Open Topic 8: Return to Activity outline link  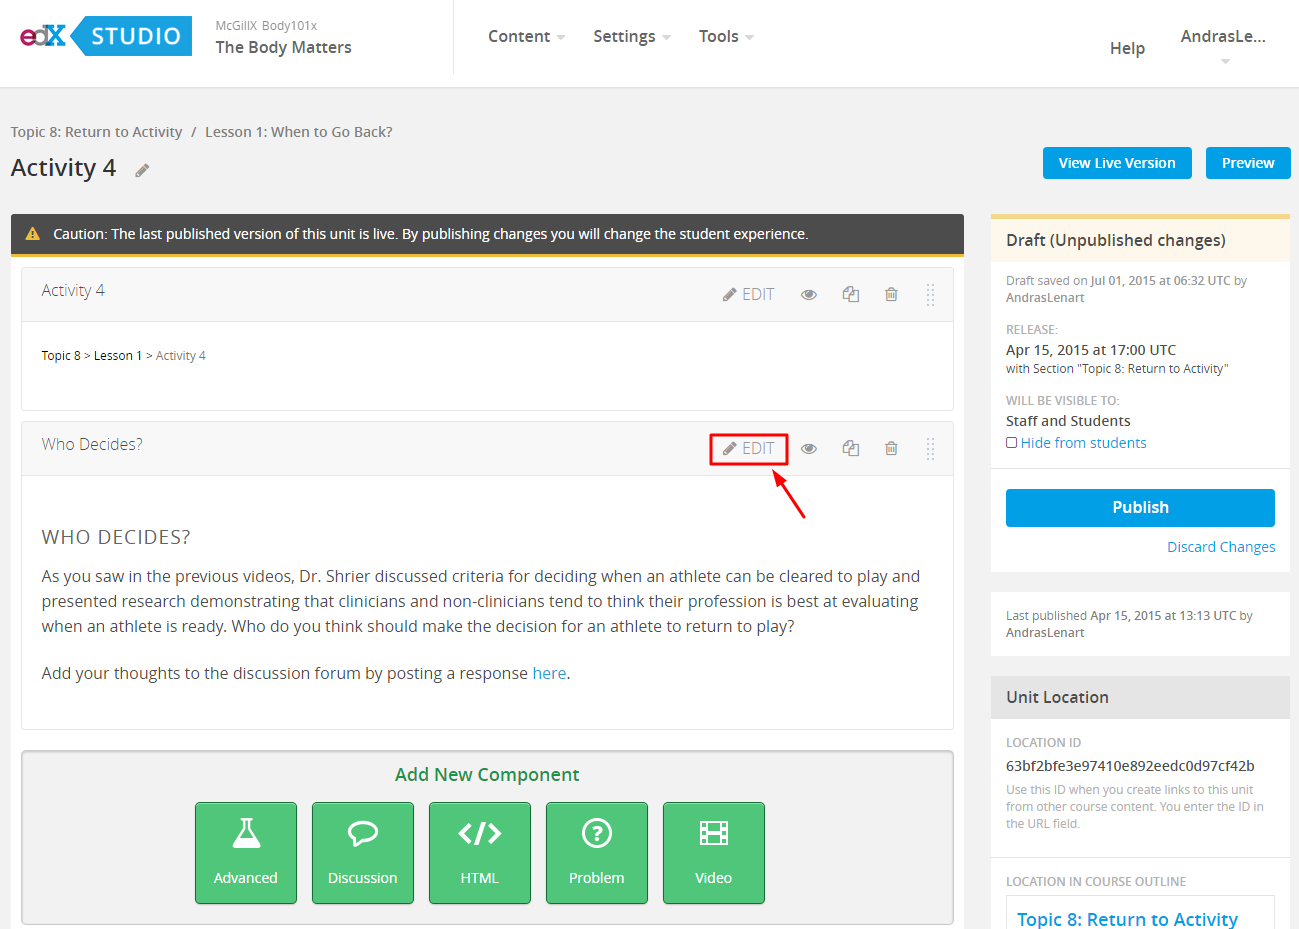[x=1127, y=919]
